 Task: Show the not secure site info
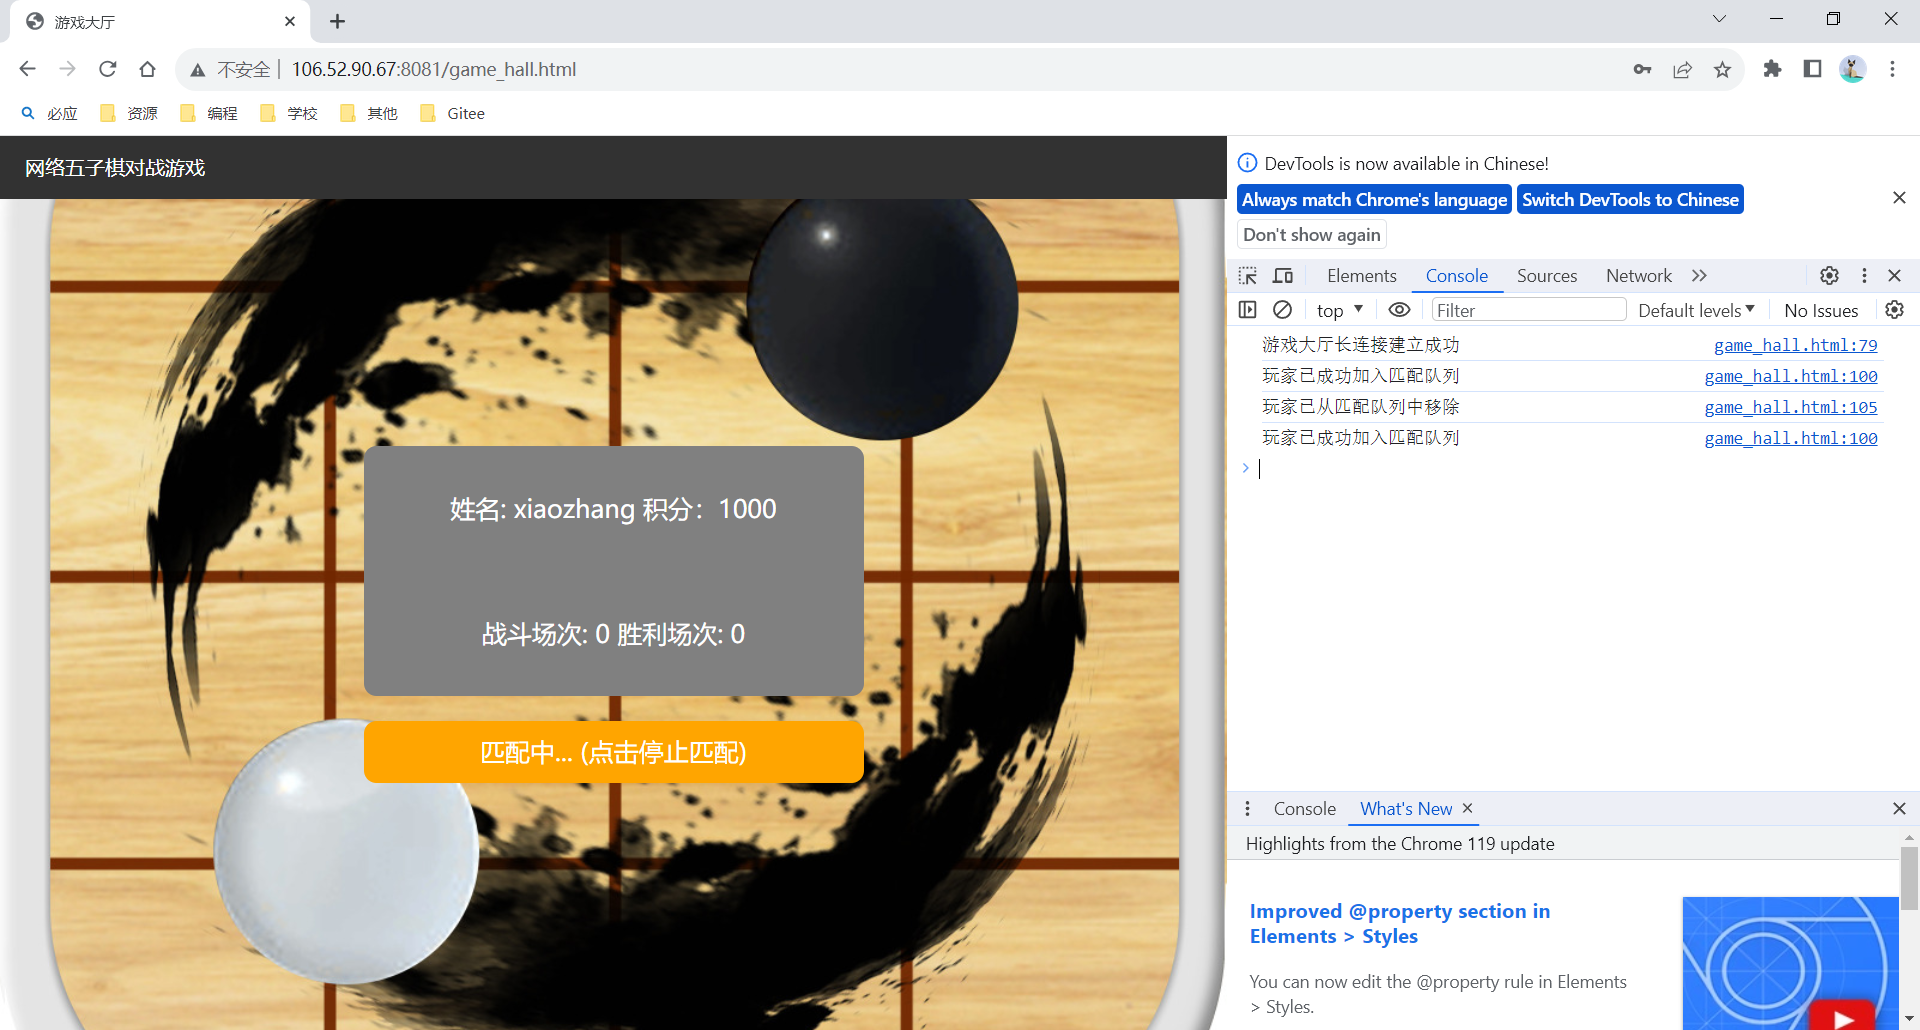pos(232,69)
